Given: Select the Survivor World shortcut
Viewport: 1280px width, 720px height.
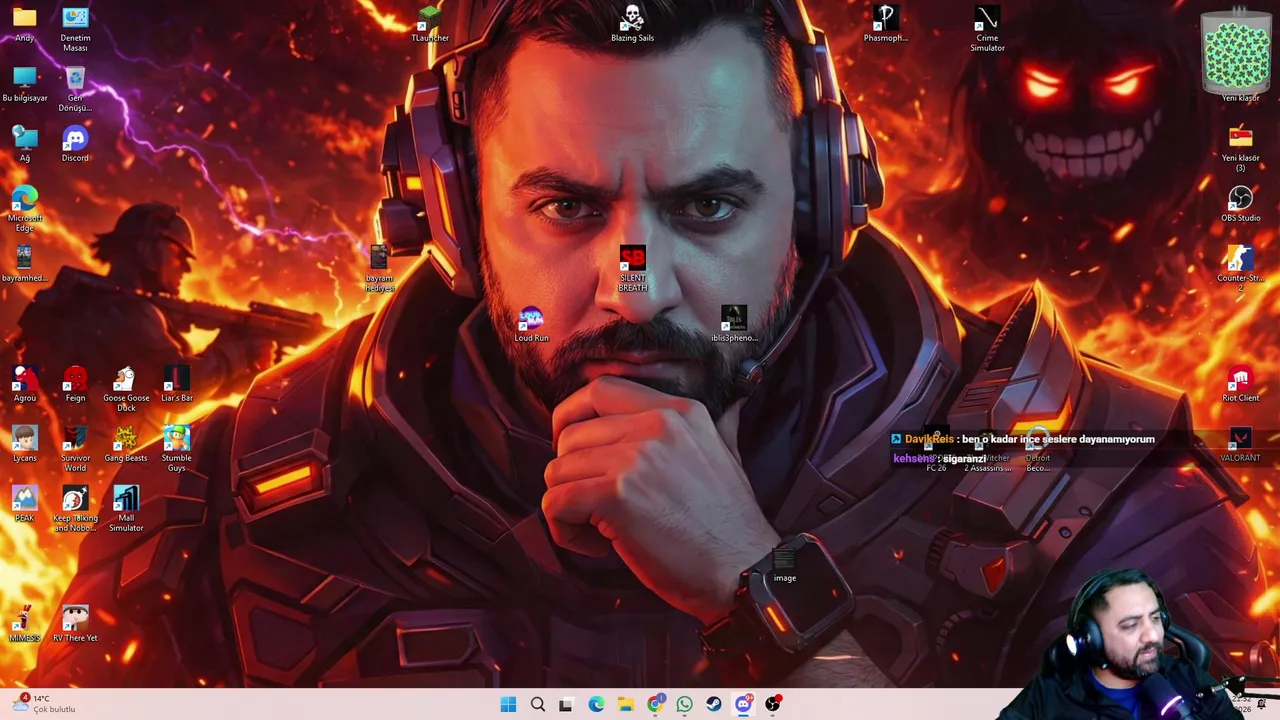Looking at the screenshot, I should tap(75, 449).
